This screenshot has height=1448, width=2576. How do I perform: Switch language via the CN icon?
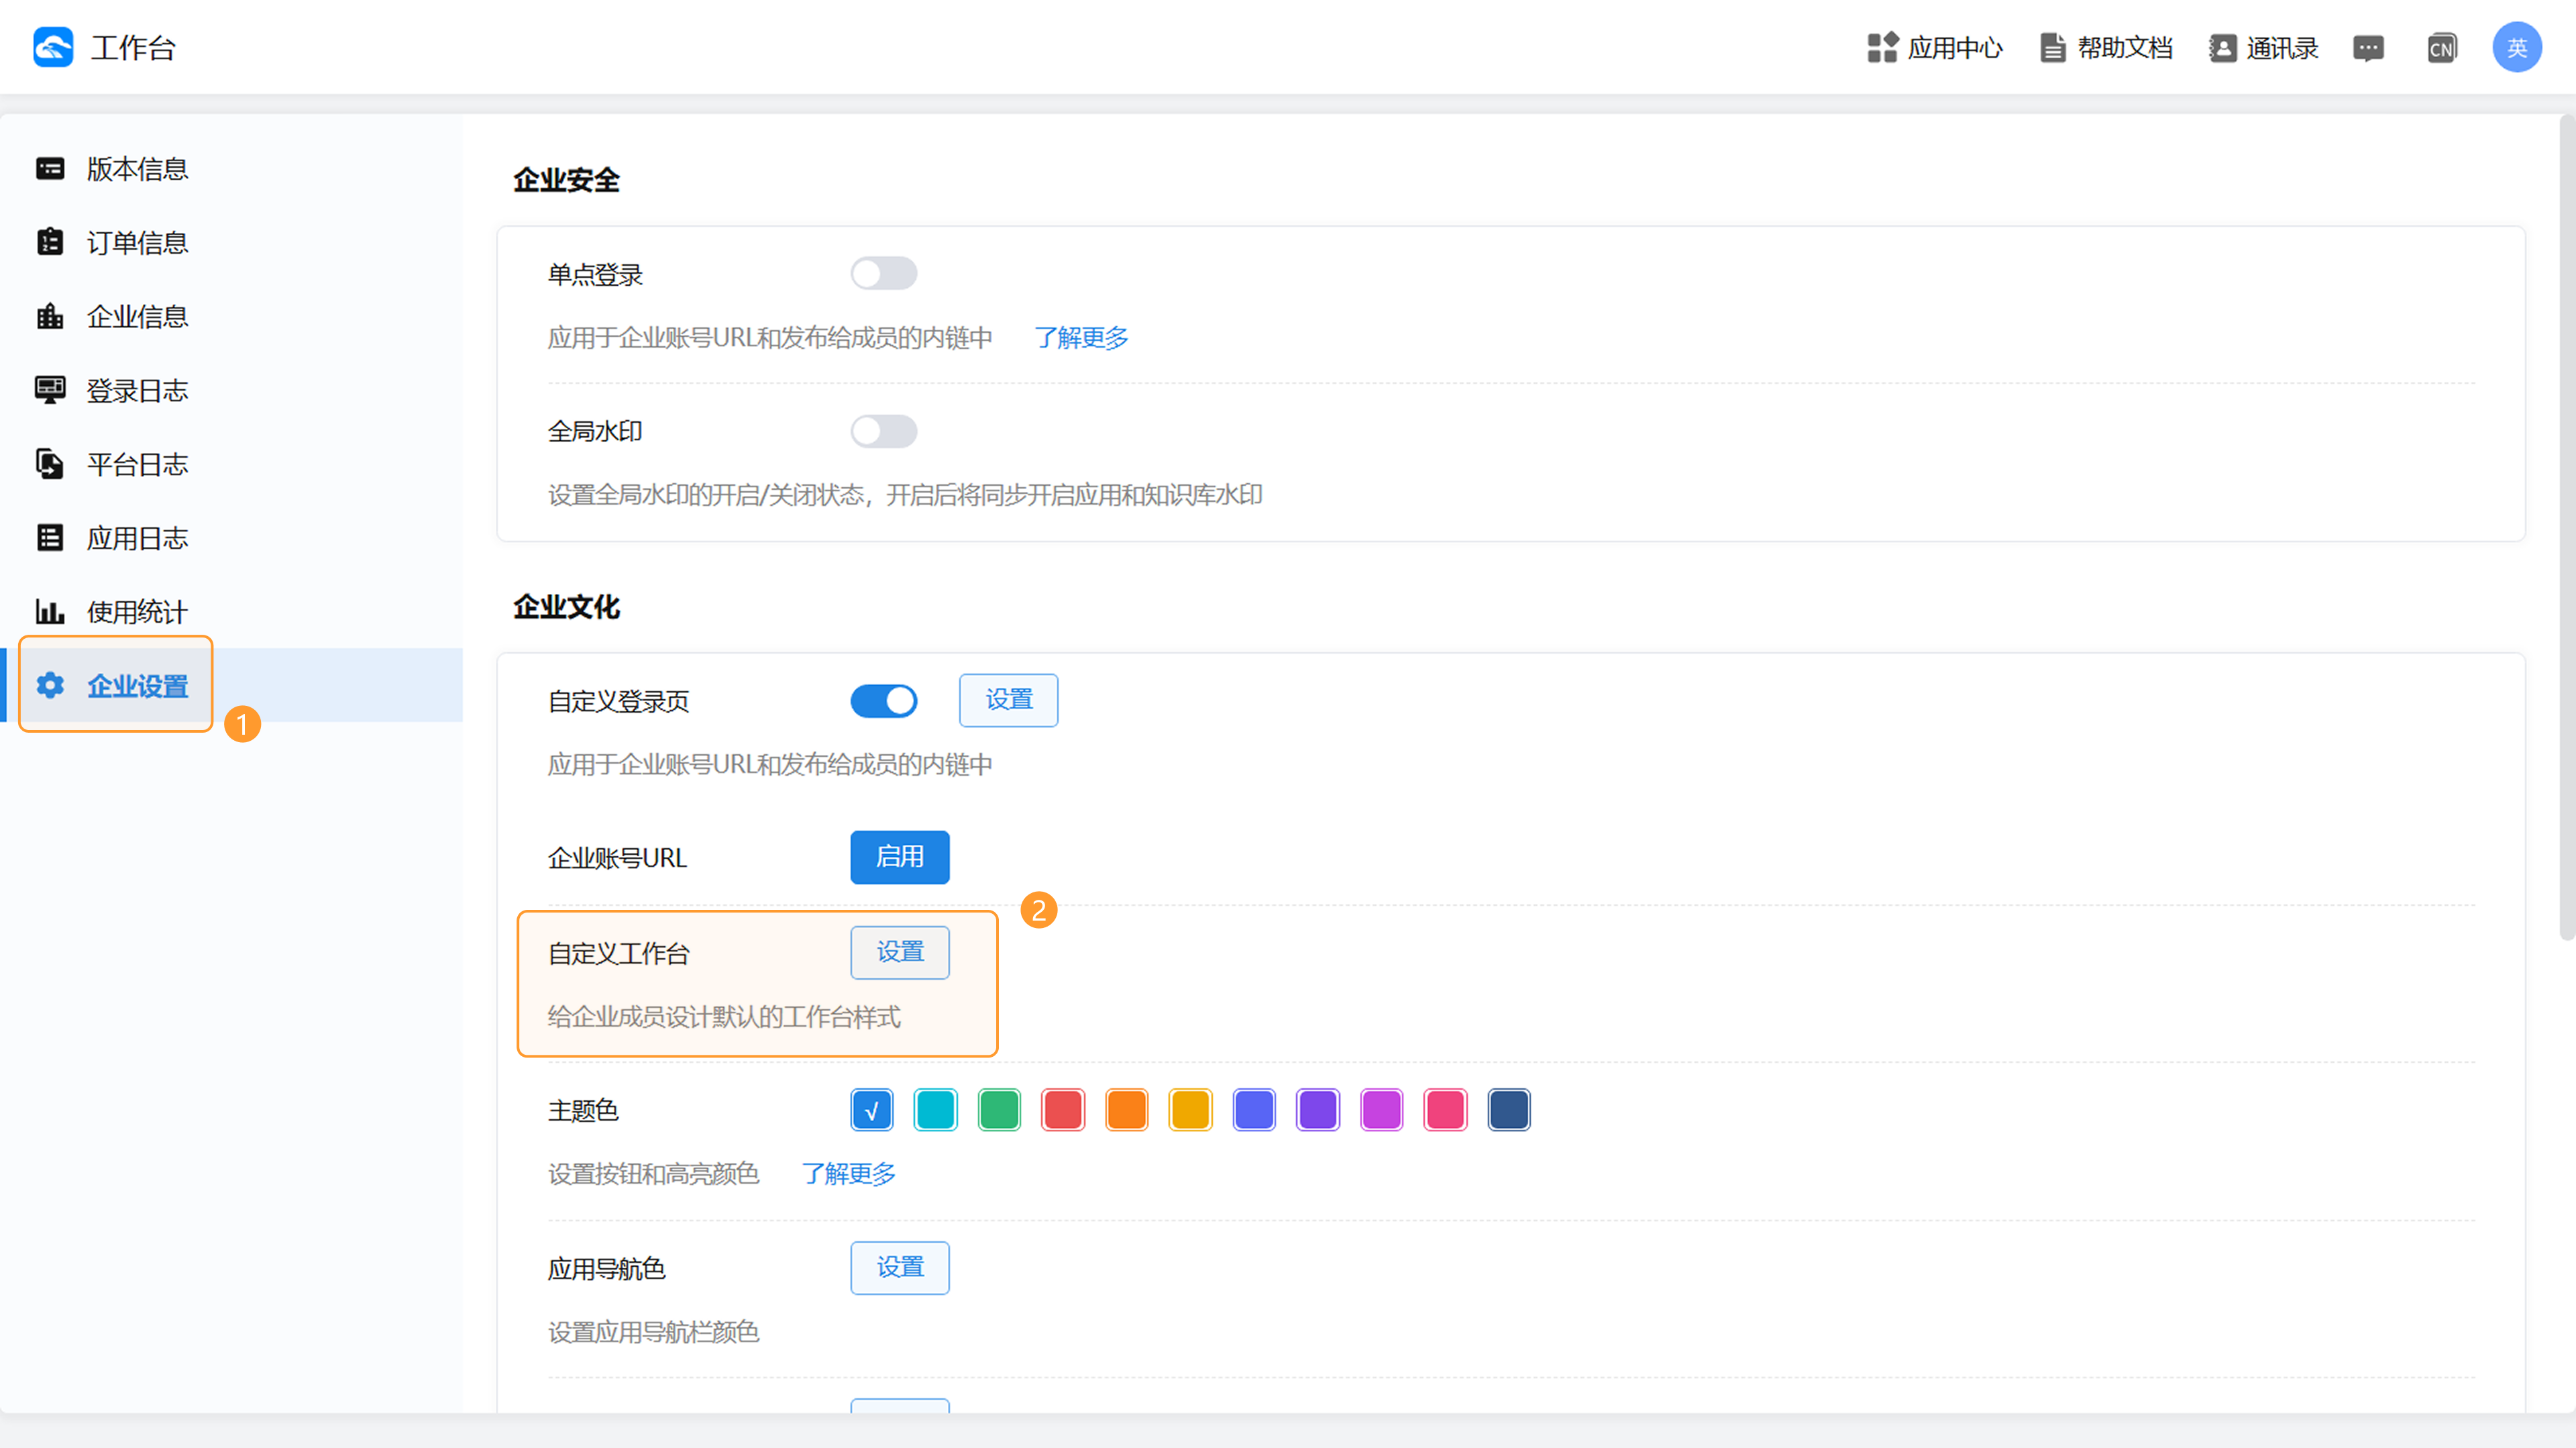click(2442, 48)
